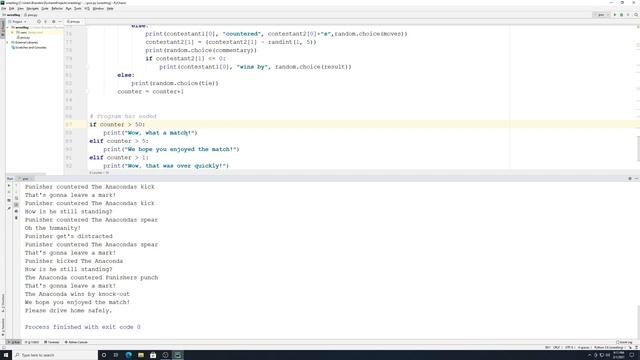640x360 pixels.
Task: Select the run tab in Run panel
Action: tap(25, 179)
